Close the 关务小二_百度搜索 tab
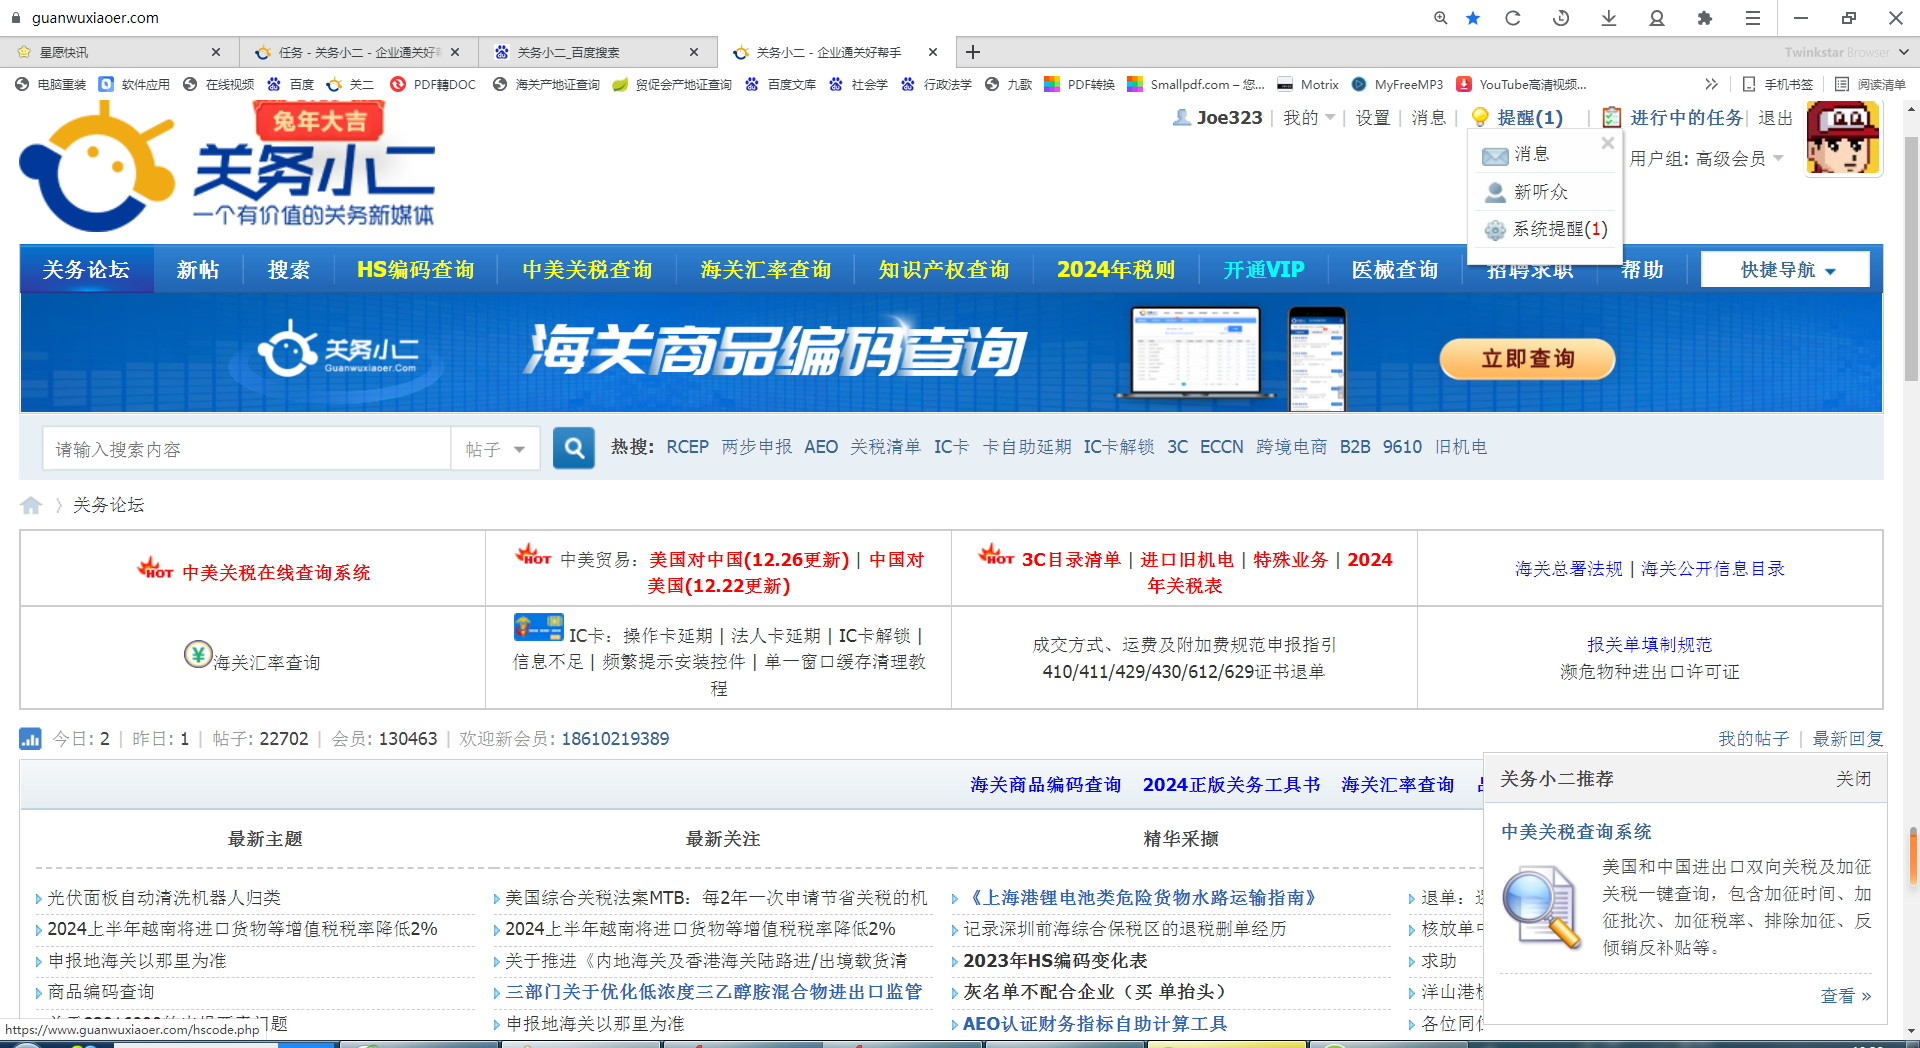The width and height of the screenshot is (1920, 1048). pyautogui.click(x=694, y=52)
